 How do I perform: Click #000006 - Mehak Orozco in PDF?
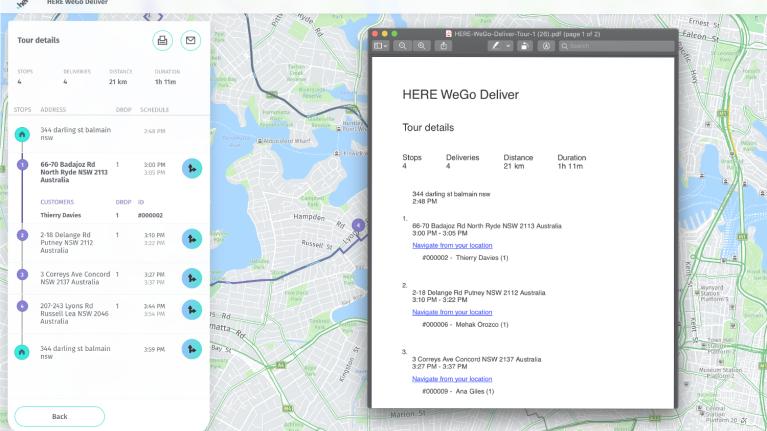pos(465,325)
